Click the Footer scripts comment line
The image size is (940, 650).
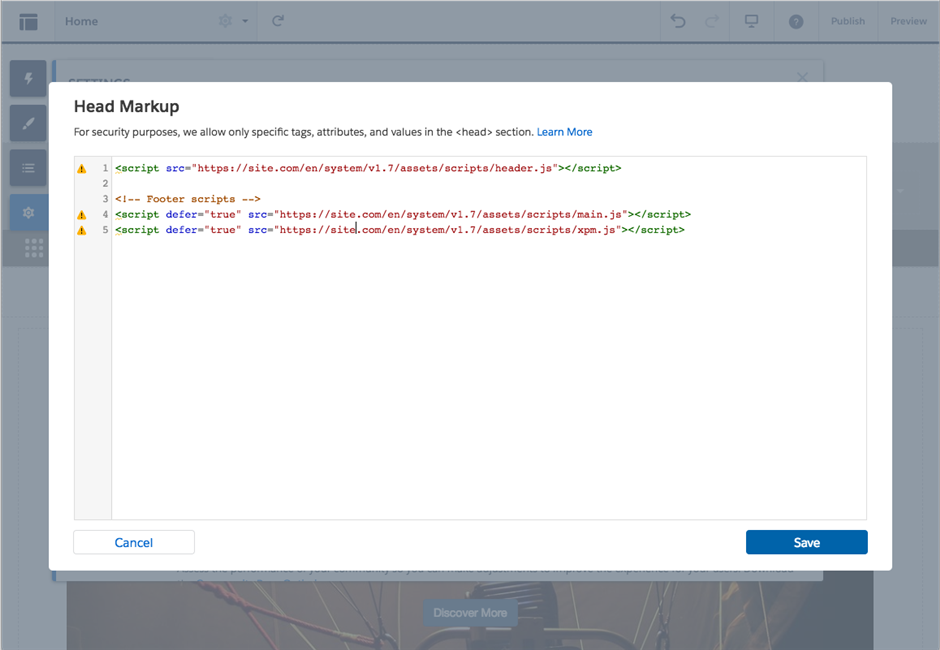point(188,199)
